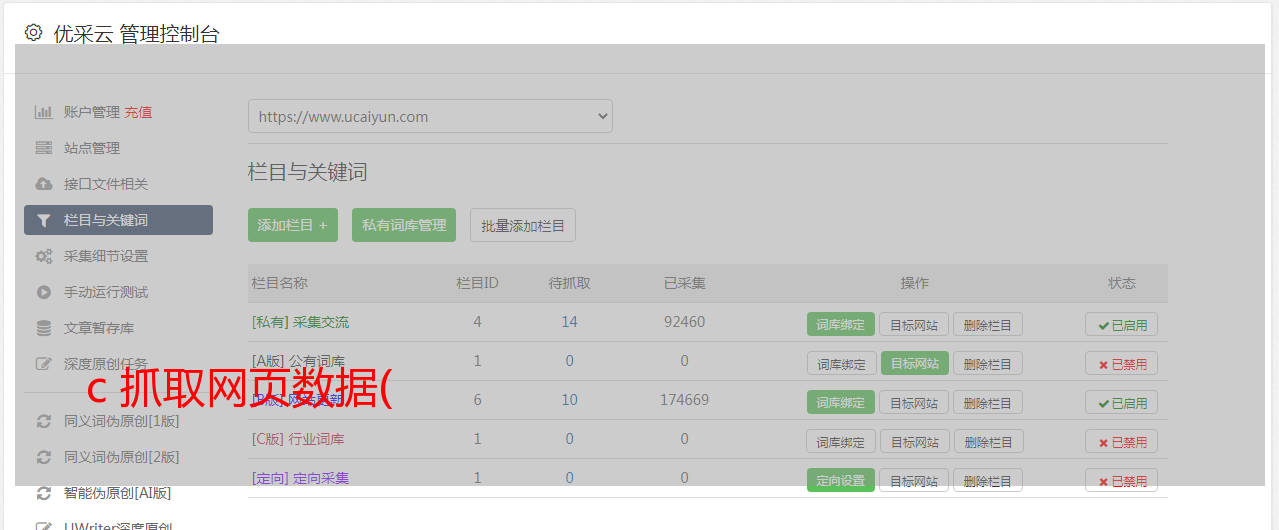Click the red 充值 link
The height and width of the screenshot is (530, 1279).
click(138, 112)
